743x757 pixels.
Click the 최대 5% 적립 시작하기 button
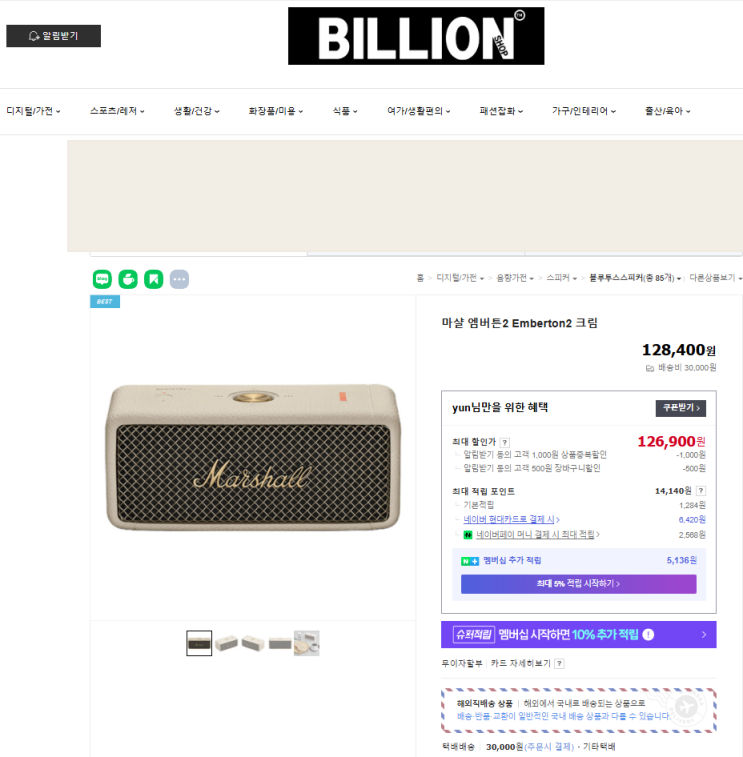click(578, 584)
